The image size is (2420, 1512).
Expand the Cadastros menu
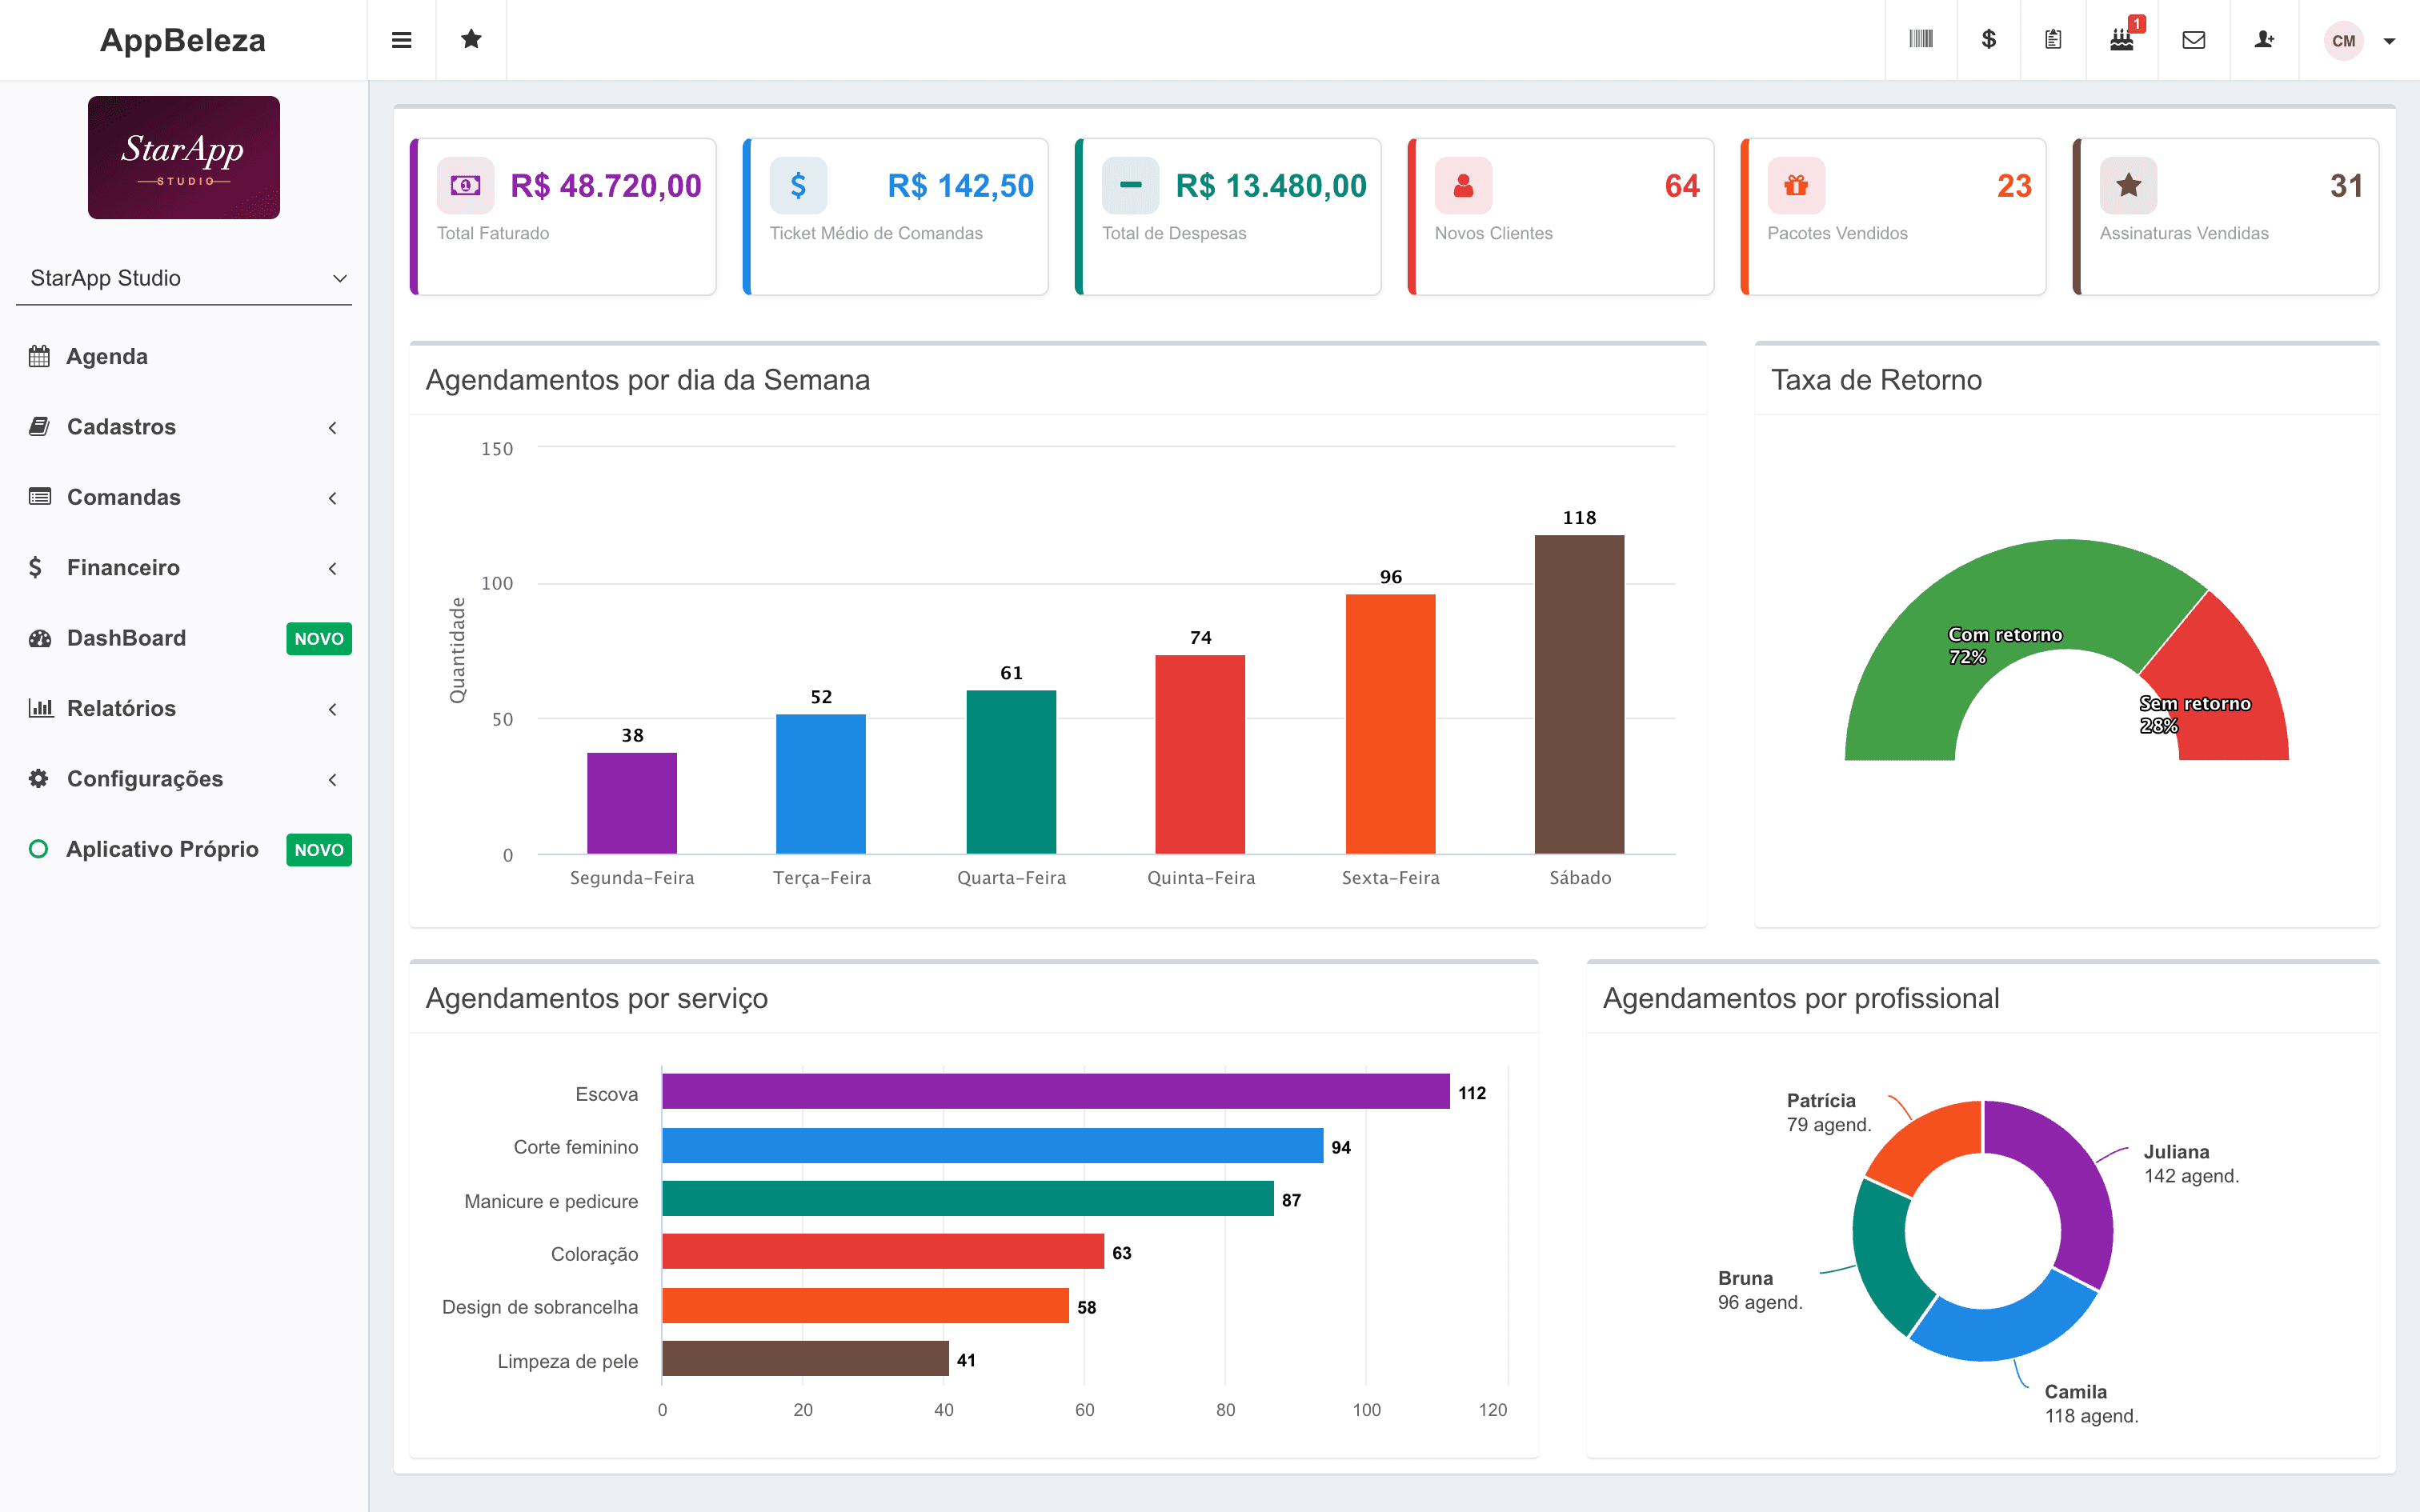[x=184, y=427]
